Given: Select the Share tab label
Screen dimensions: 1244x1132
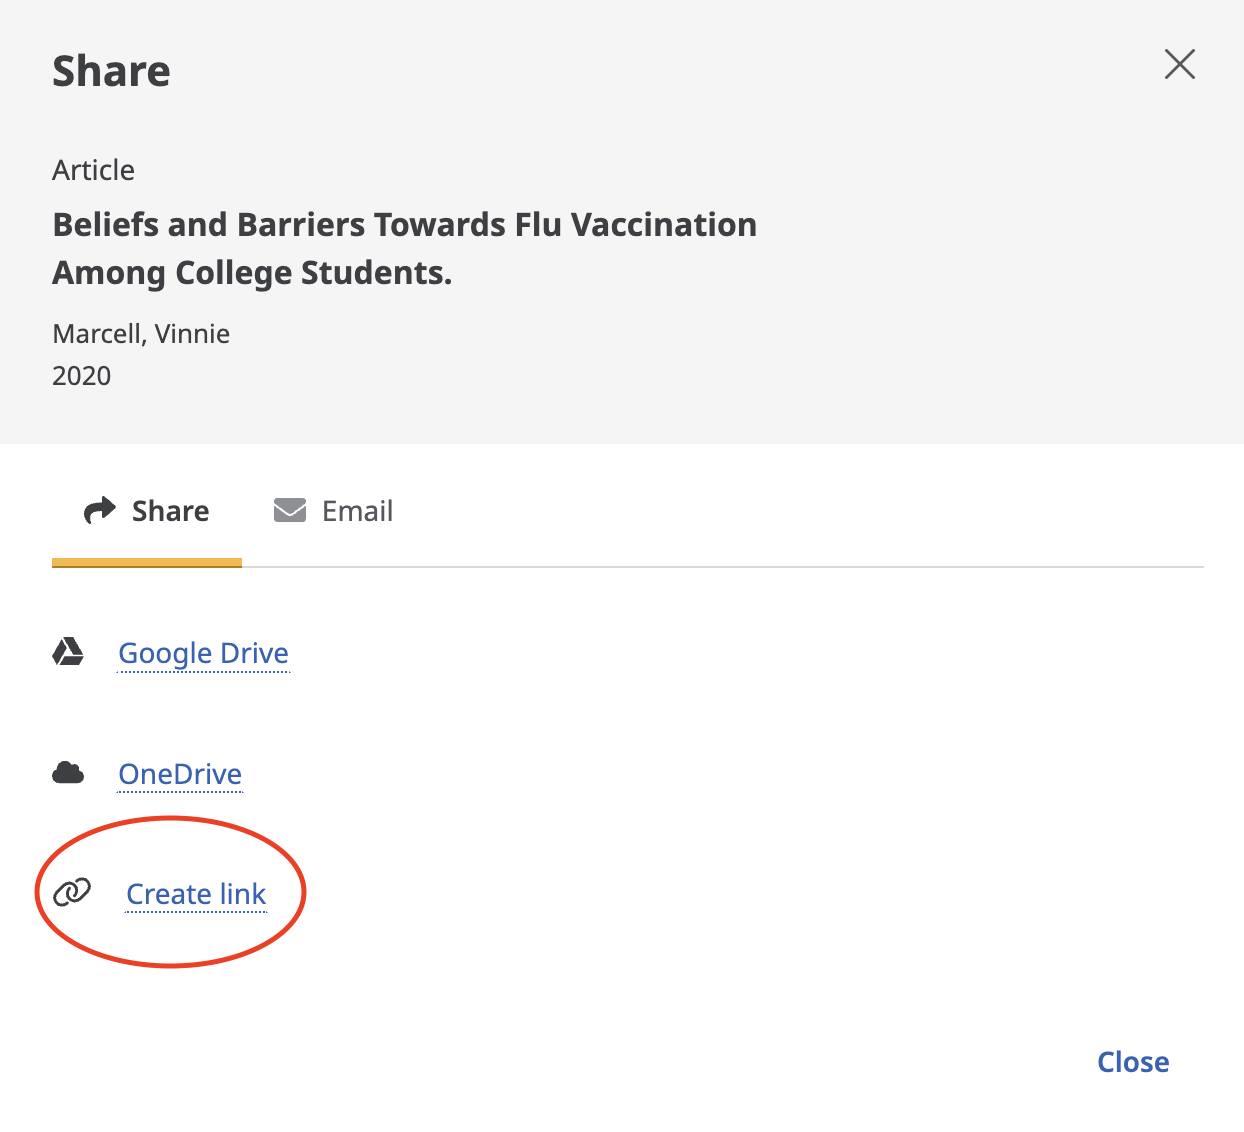Looking at the screenshot, I should click(171, 511).
